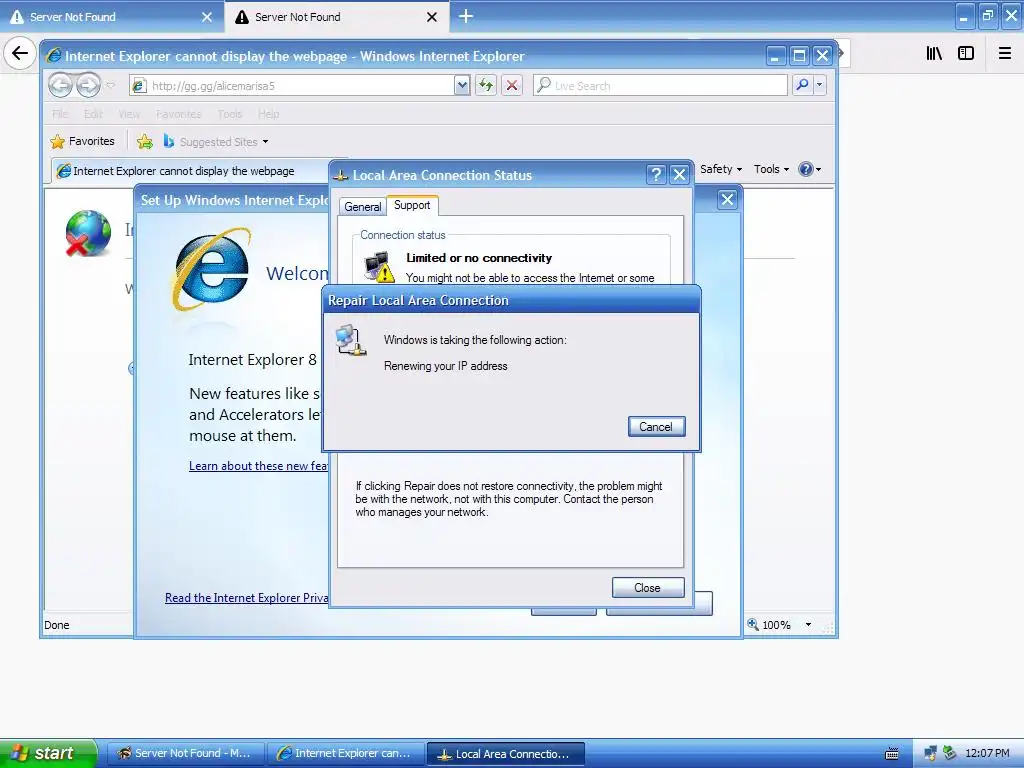1024x768 pixels.
Task: Click the safely remove hardware tray icon
Action: coord(950,753)
